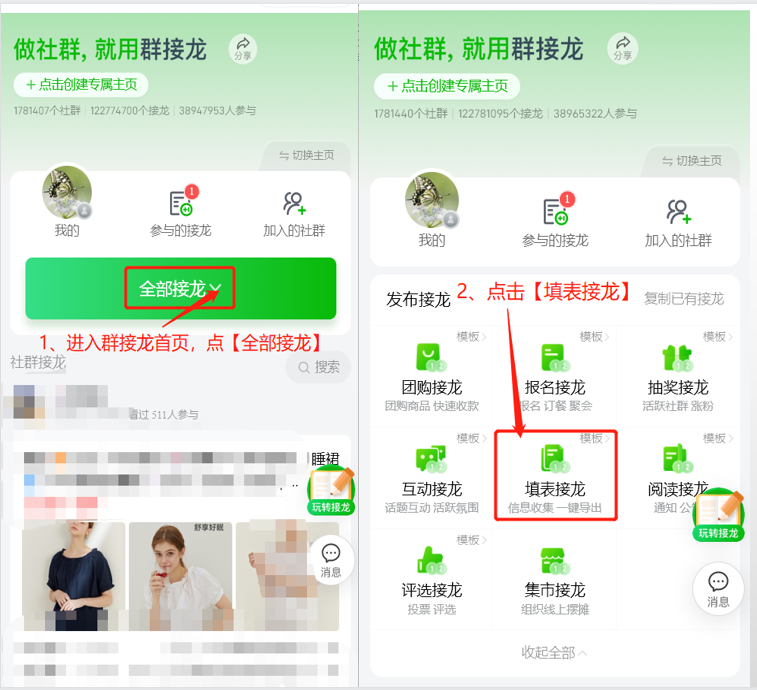Select 抽奖接龙 gift icon
The height and width of the screenshot is (690, 757).
(677, 358)
